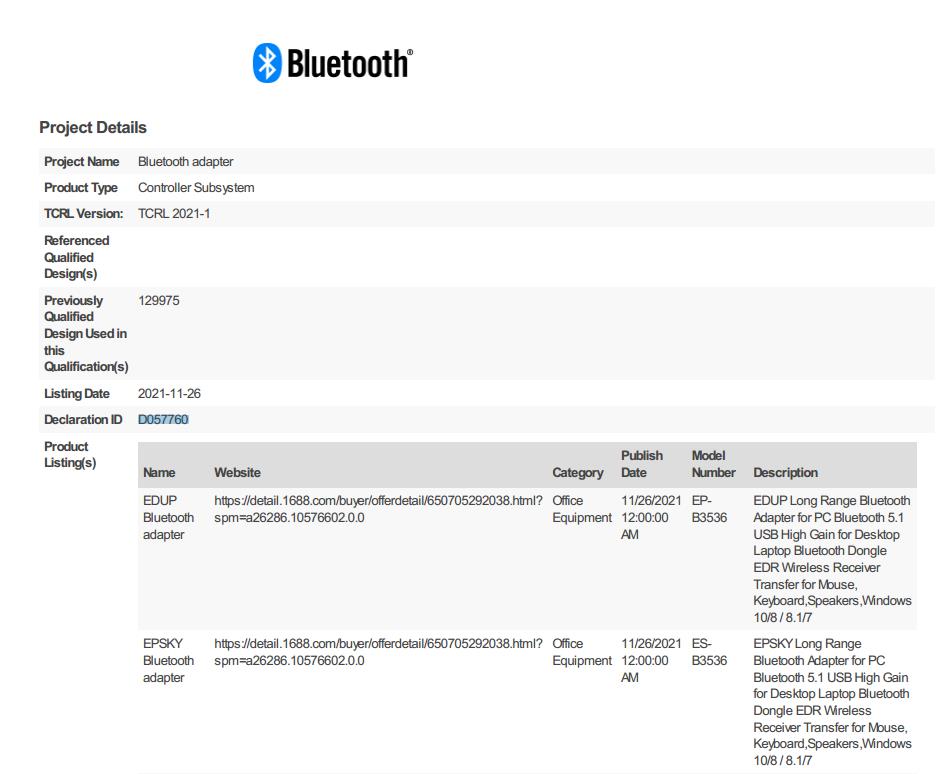The image size is (945, 774).
Task: Click the blue Bluetooth logo icon
Action: click(267, 63)
